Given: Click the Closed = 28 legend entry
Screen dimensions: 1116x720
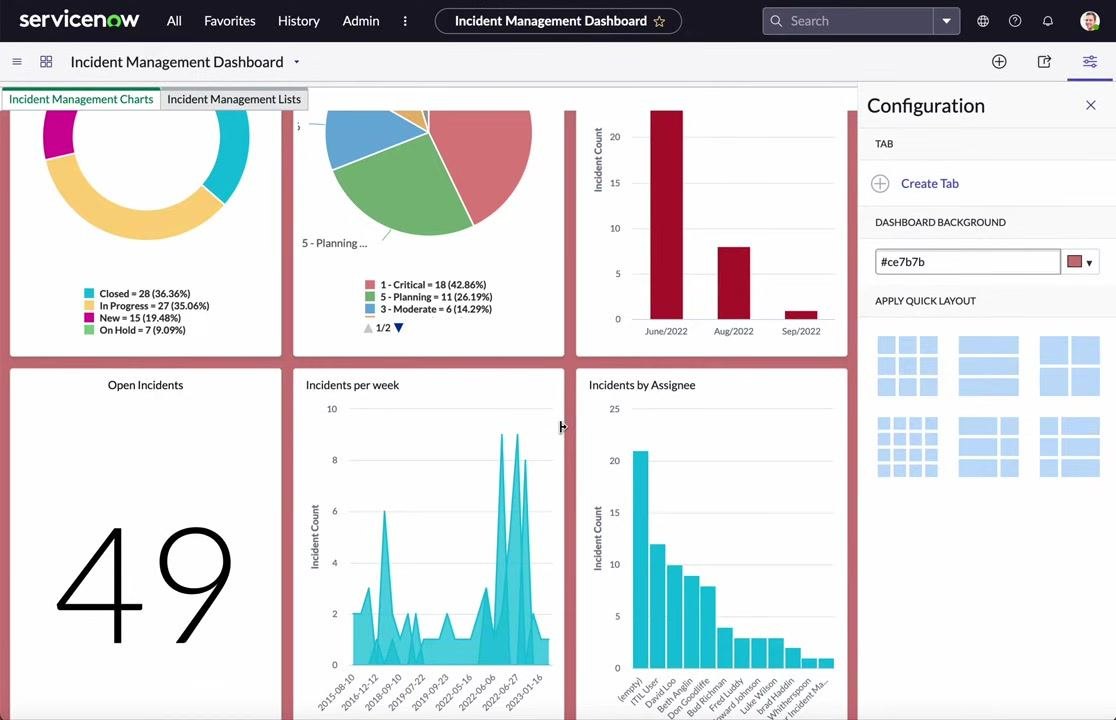Looking at the screenshot, I should click(x=137, y=293).
